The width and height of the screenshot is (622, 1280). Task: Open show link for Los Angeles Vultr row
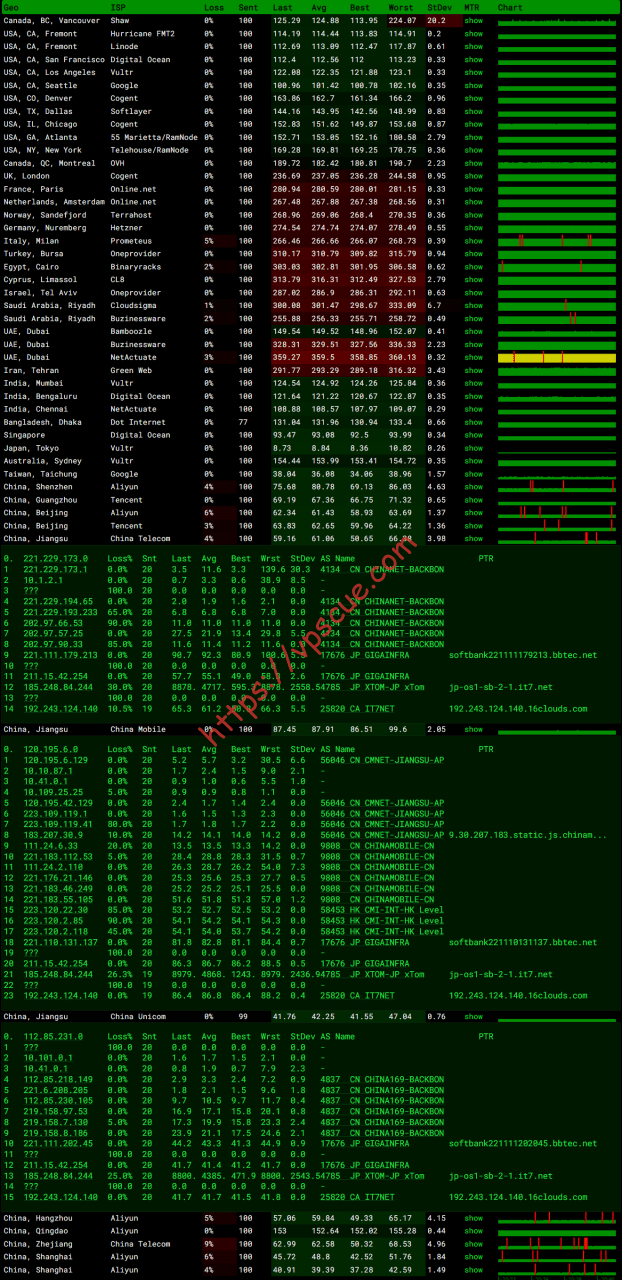473,72
